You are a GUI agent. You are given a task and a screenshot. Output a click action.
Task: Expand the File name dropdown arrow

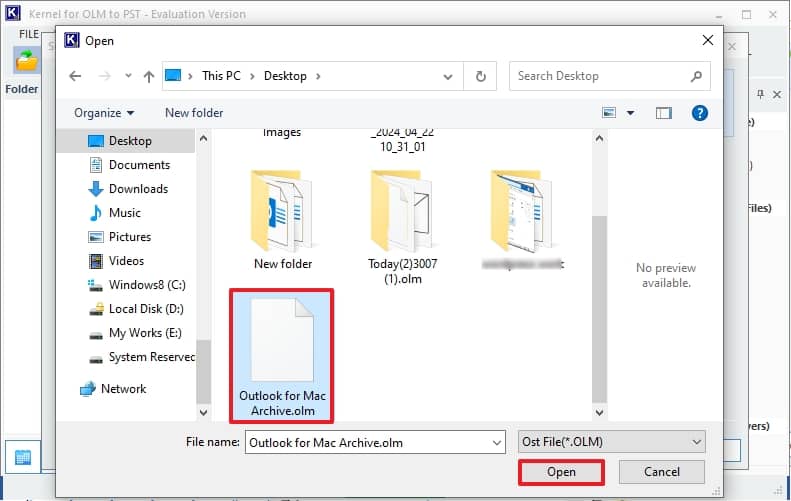[x=497, y=442]
